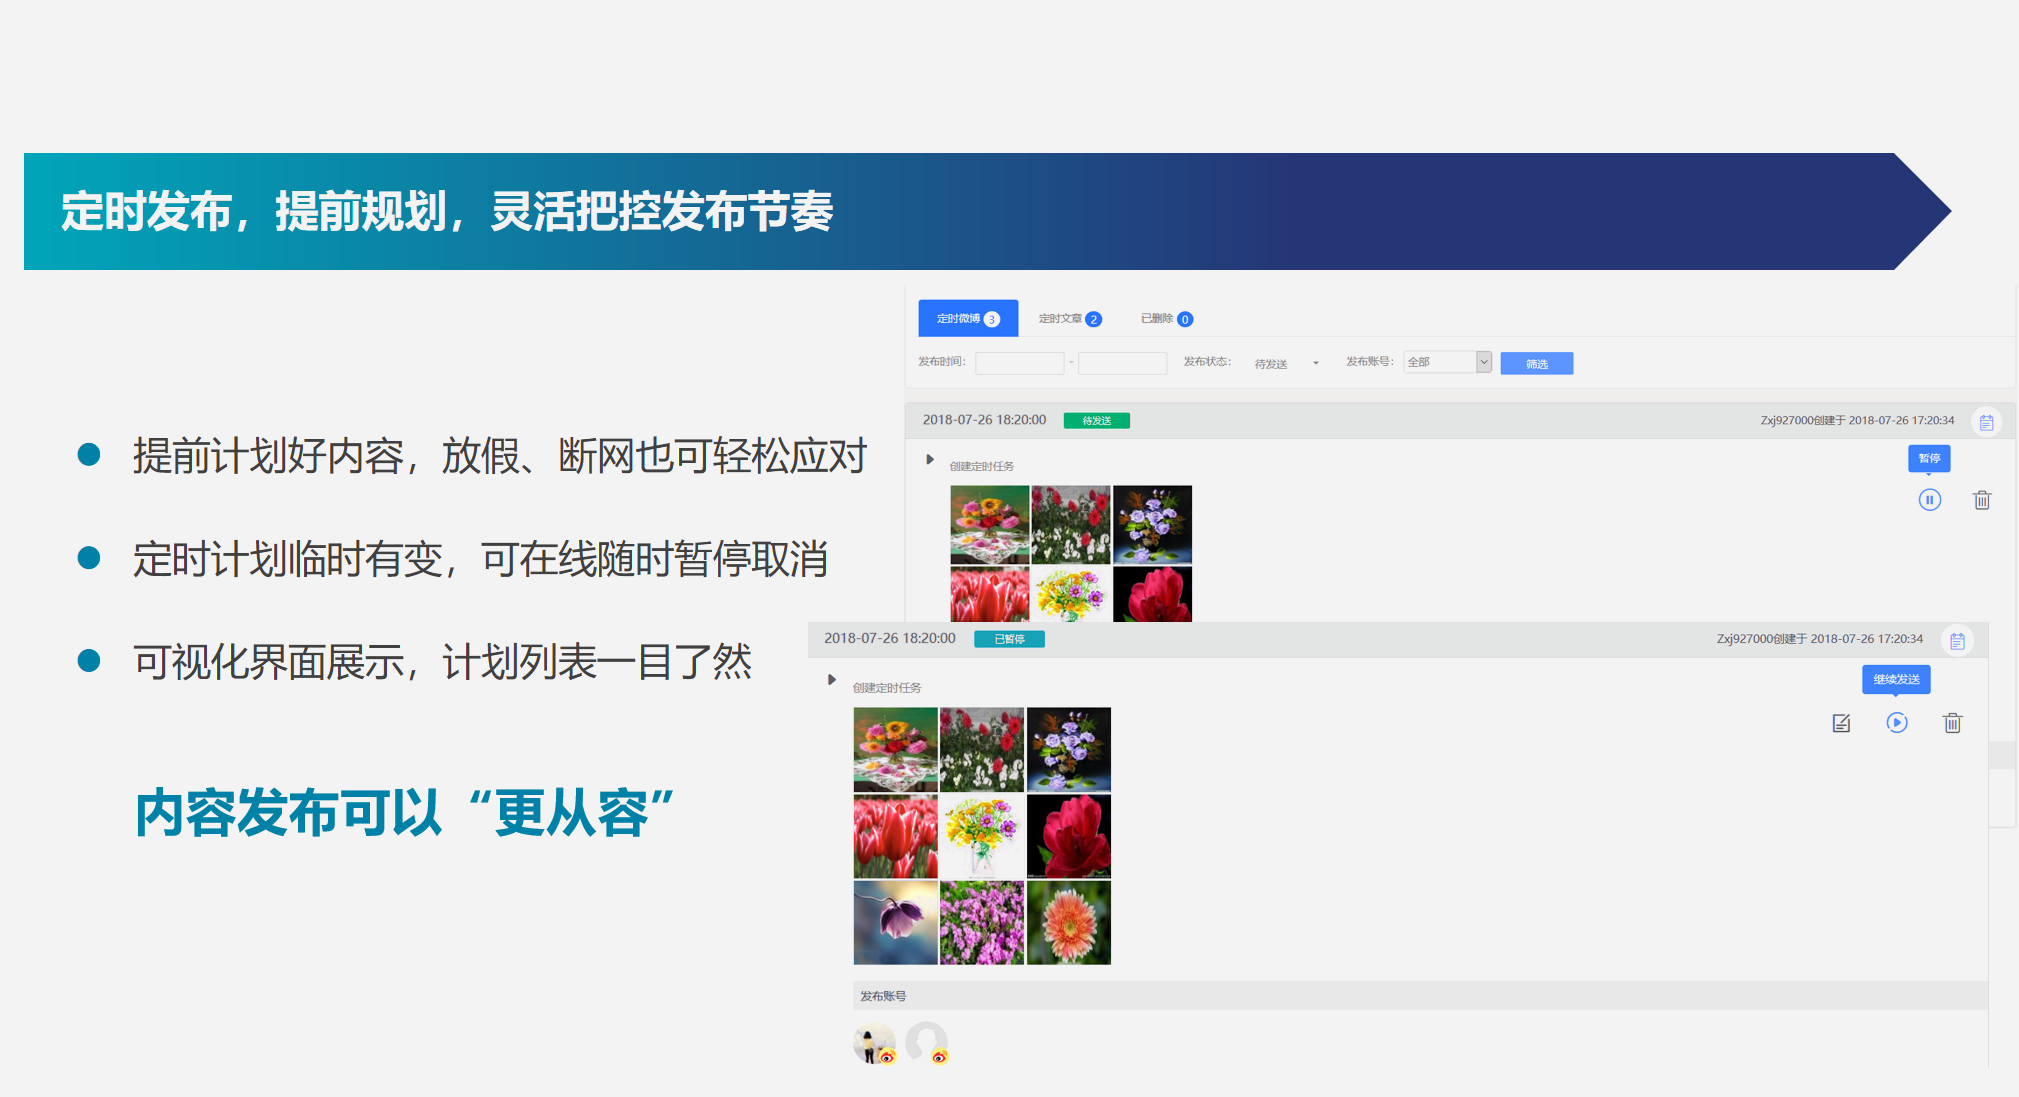This screenshot has height=1097, width=2019.
Task: Expand 创建定时任务 on the pending task
Action: pyautogui.click(x=929, y=458)
